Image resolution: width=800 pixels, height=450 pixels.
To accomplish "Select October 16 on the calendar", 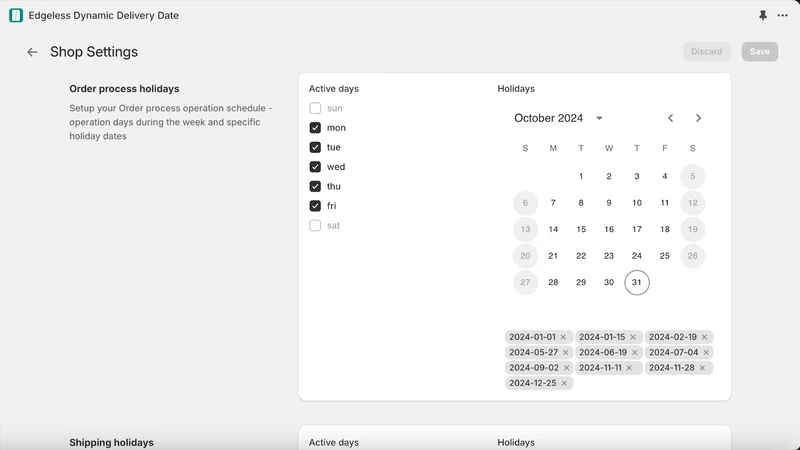I will point(609,229).
